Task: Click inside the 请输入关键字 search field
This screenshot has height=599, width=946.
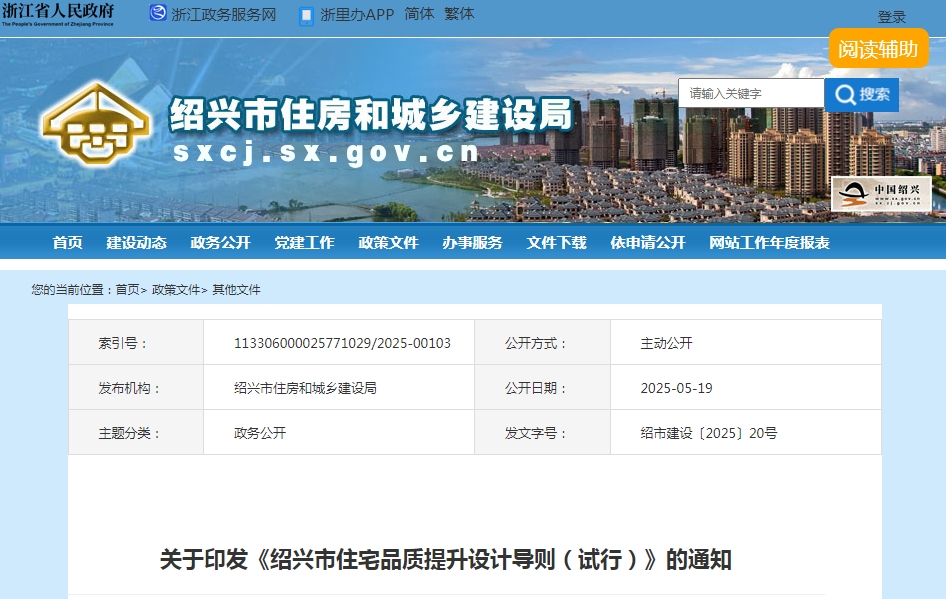Action: point(750,94)
